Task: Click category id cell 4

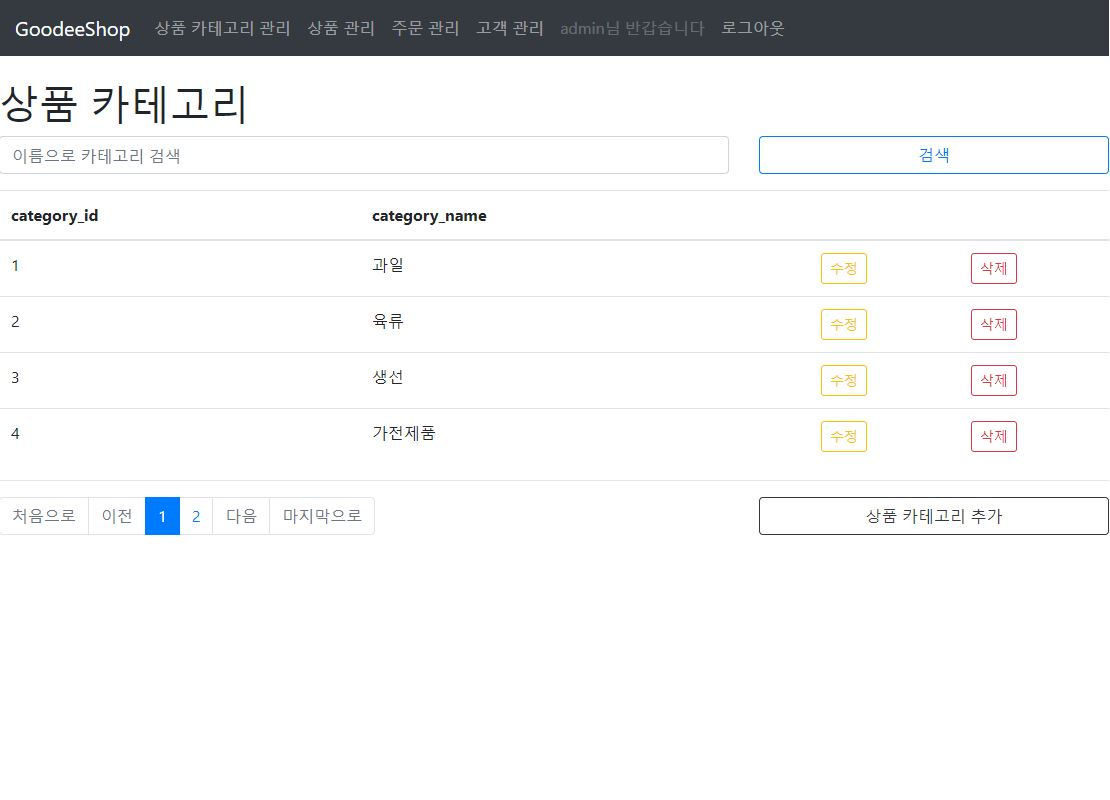Action: [15, 433]
